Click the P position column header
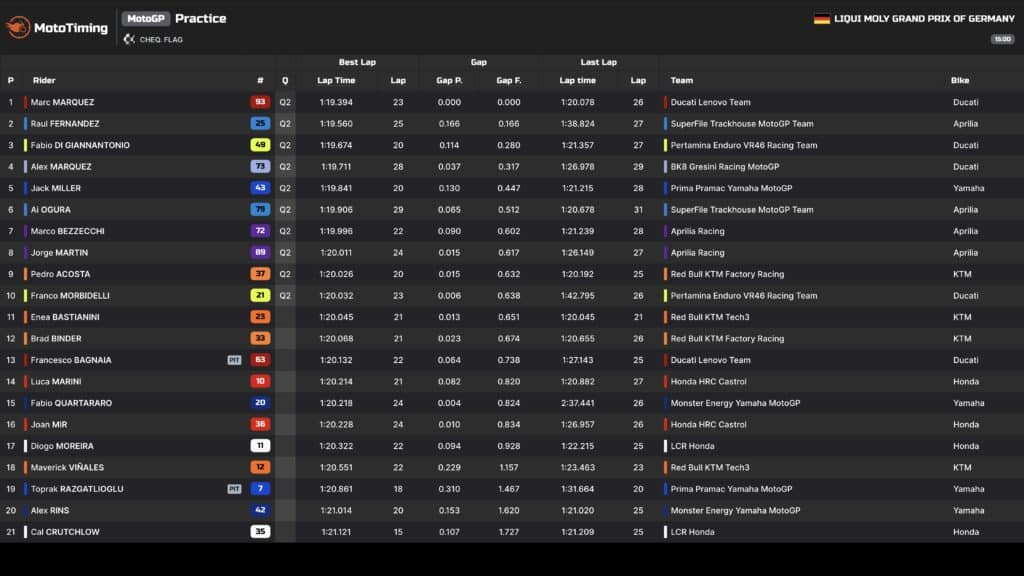This screenshot has height=576, width=1024. [10, 80]
